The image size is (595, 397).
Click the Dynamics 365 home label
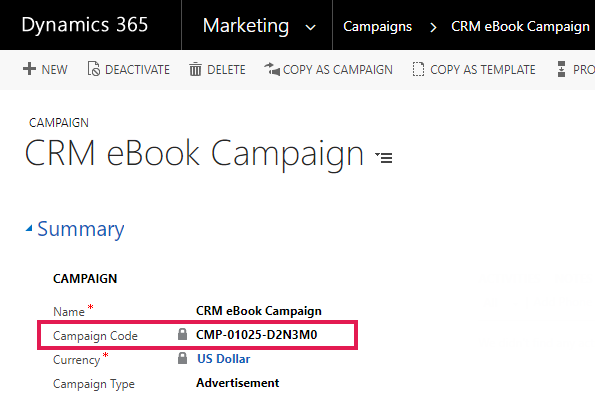(85, 25)
